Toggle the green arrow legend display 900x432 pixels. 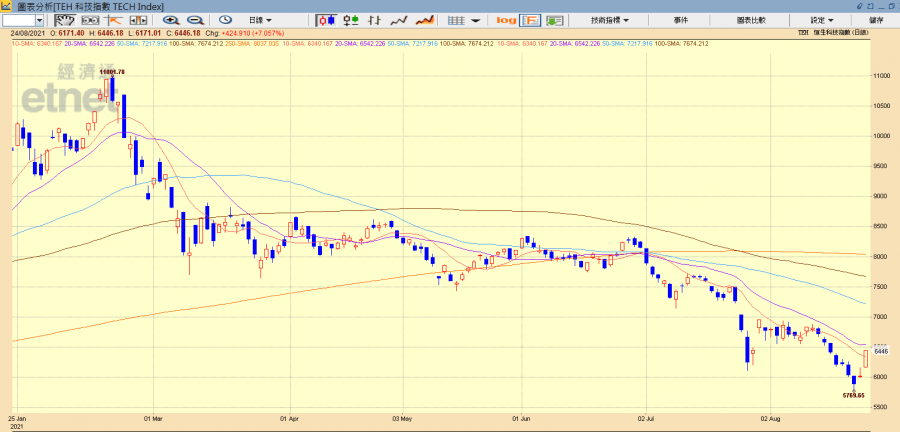tap(556, 20)
